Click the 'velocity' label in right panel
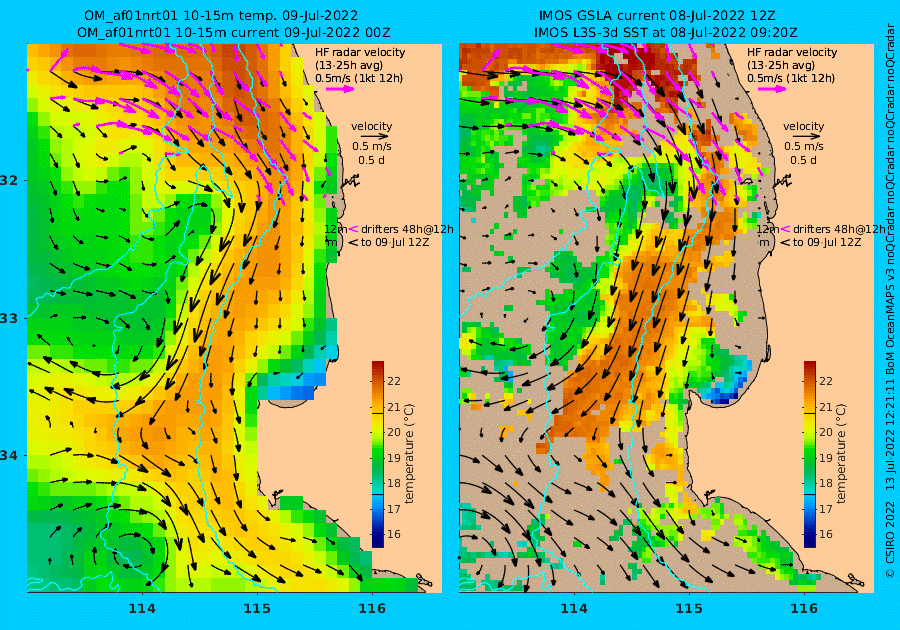 (804, 126)
